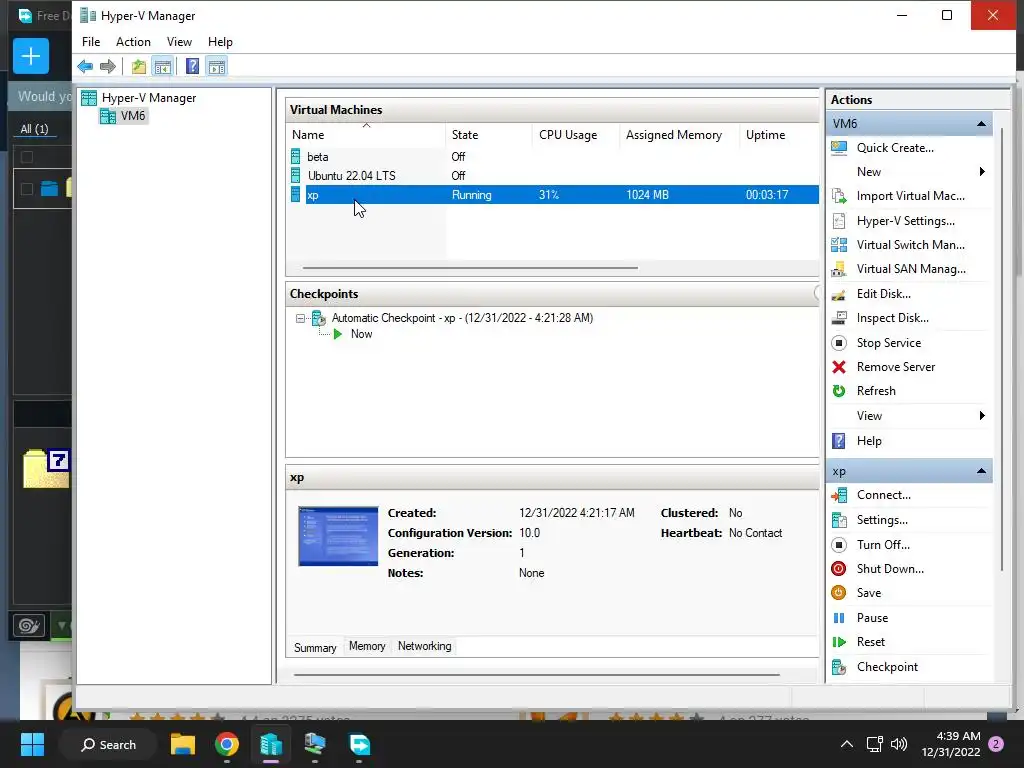Click Edit Disk action
This screenshot has height=768, width=1024.
[883, 294]
